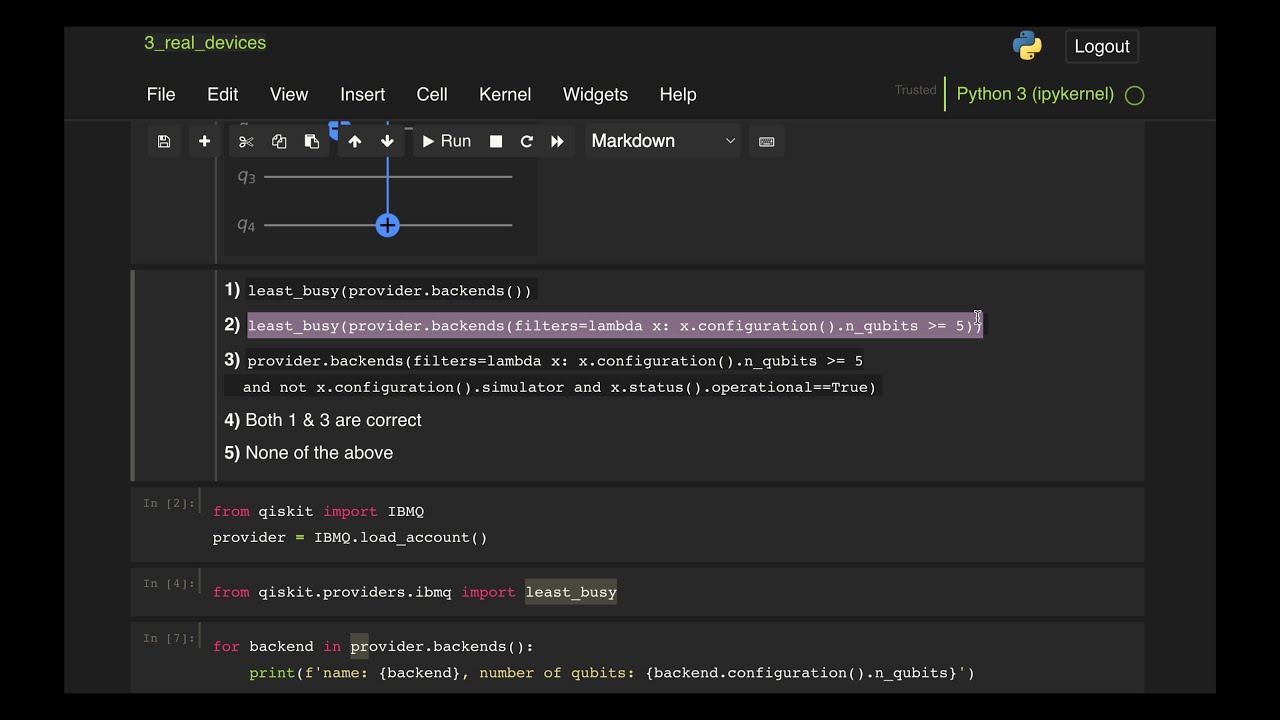The width and height of the screenshot is (1280, 720).
Task: Select the cell via the In [7]: prompt
Action: pyautogui.click(x=168, y=638)
